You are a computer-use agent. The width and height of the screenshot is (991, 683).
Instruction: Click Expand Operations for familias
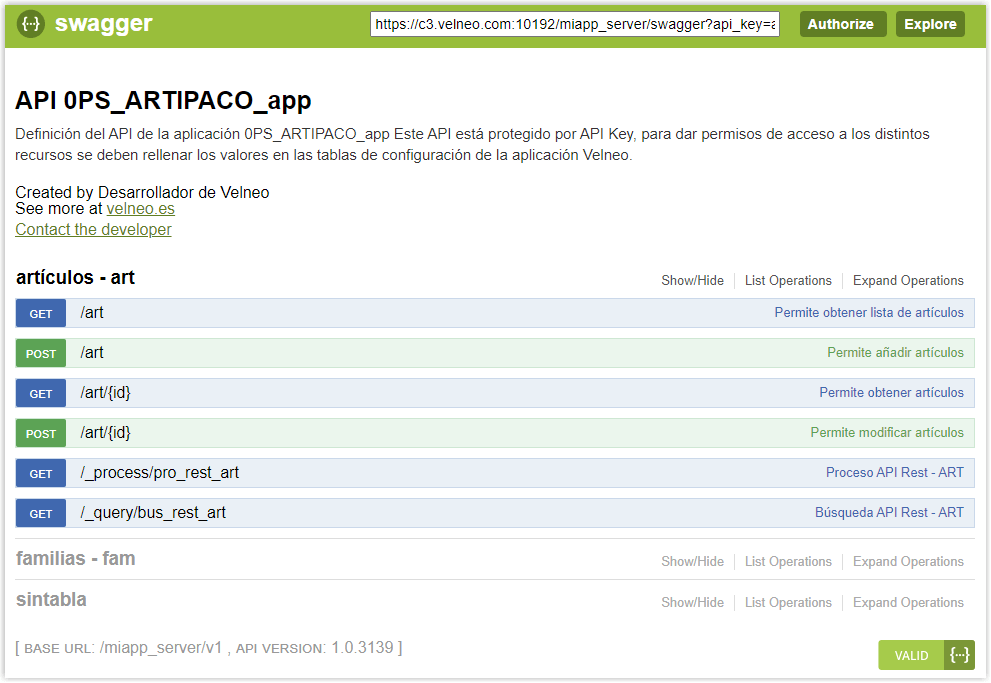908,562
